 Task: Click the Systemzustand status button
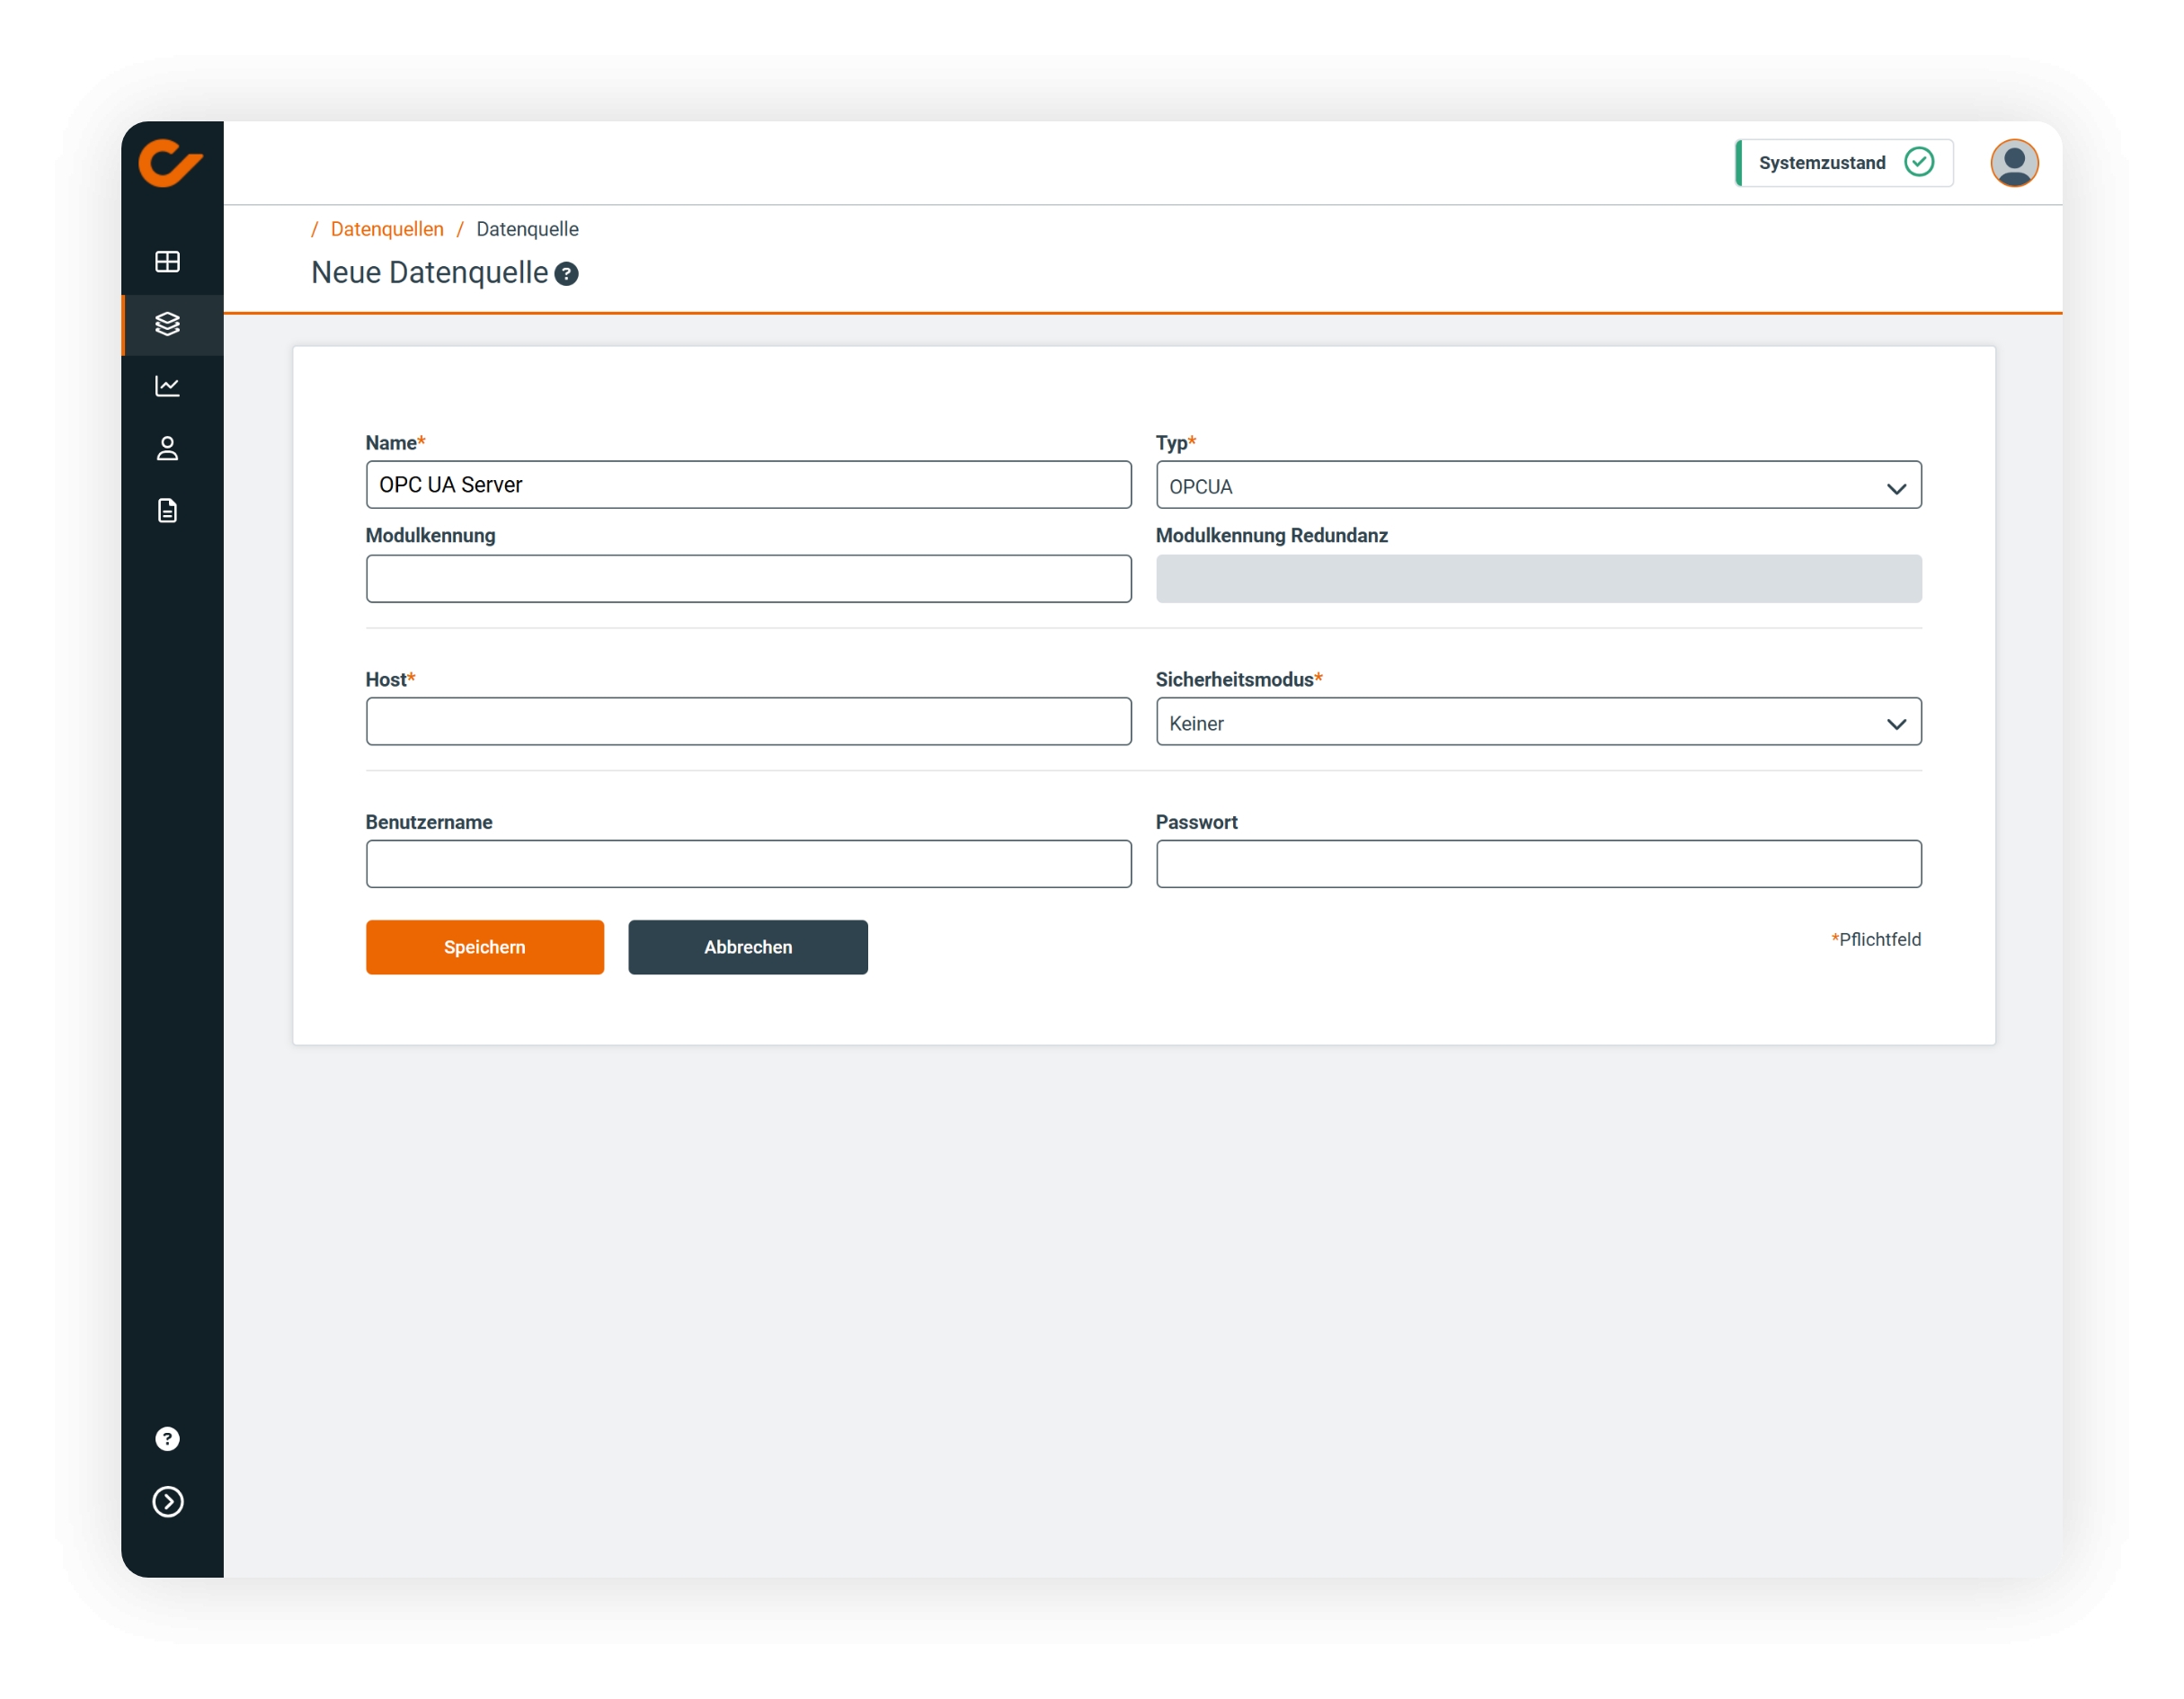pyautogui.click(x=1843, y=163)
